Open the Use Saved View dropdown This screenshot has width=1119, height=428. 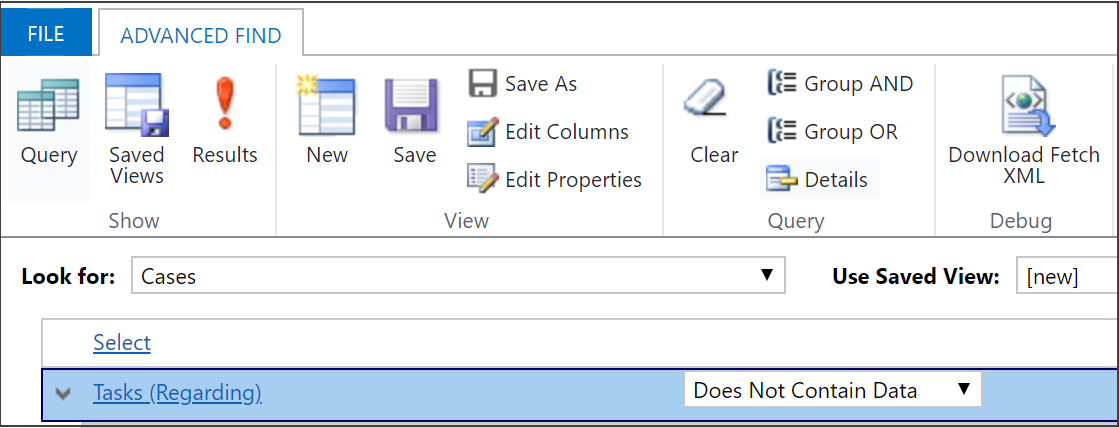[x=1066, y=277]
